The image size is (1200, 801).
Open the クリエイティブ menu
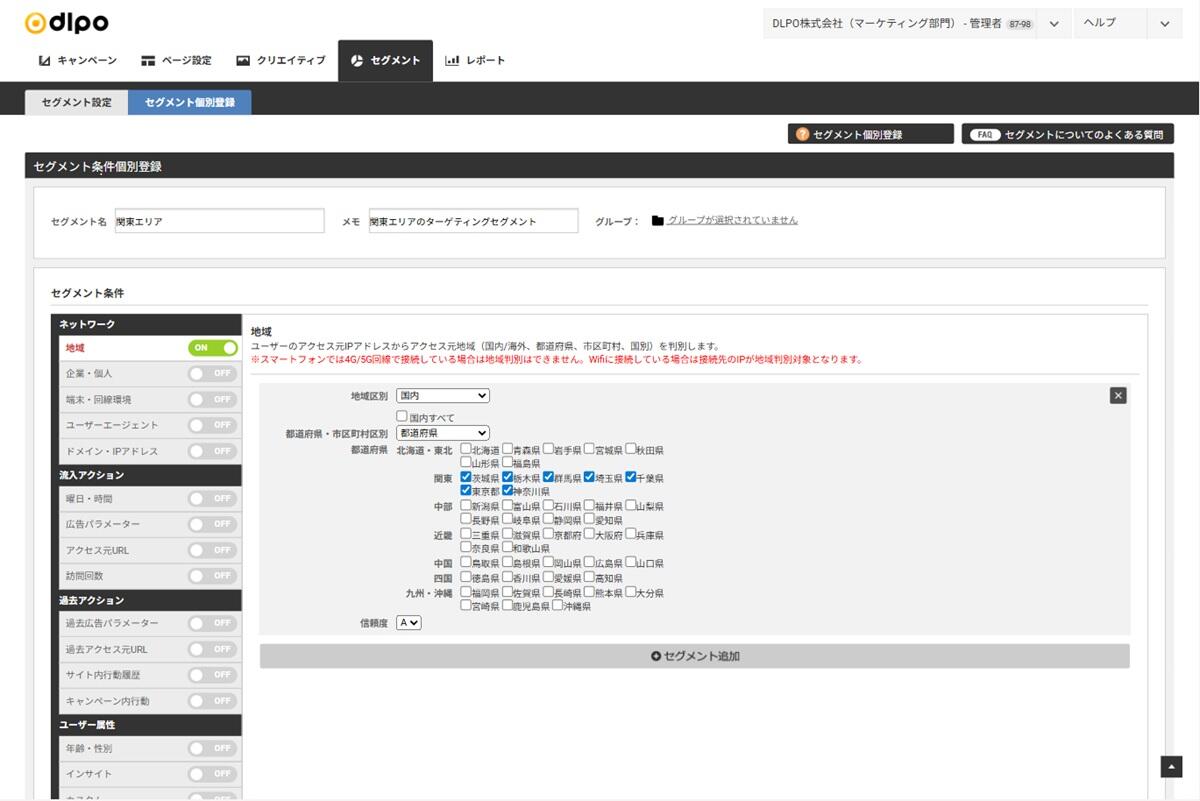point(281,60)
